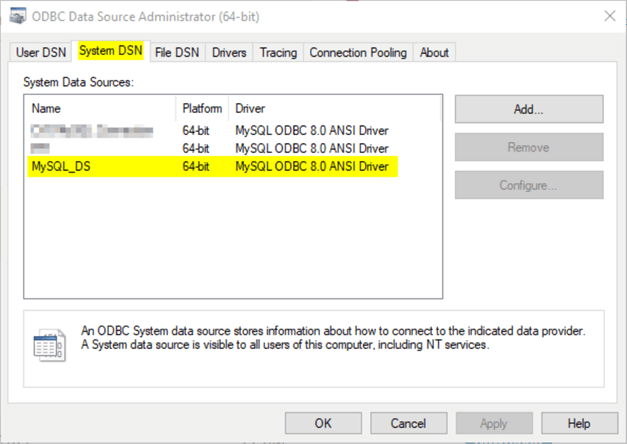Screen dimensions: 627x444
Task: Confirm with the OK button
Action: tap(323, 423)
